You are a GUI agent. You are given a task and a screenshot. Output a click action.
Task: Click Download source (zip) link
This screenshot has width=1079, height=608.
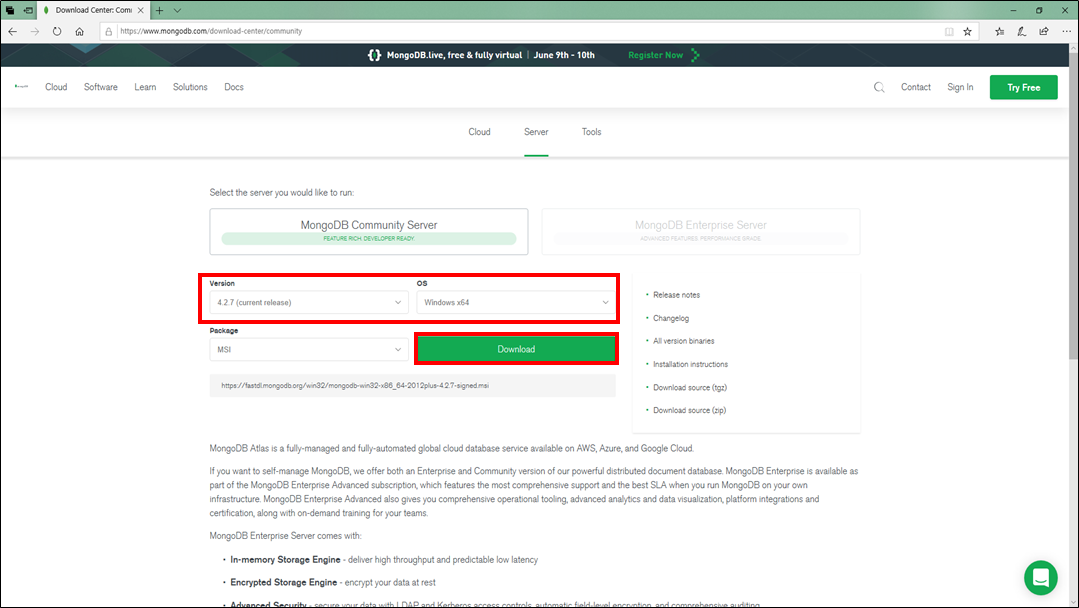pyautogui.click(x=690, y=411)
